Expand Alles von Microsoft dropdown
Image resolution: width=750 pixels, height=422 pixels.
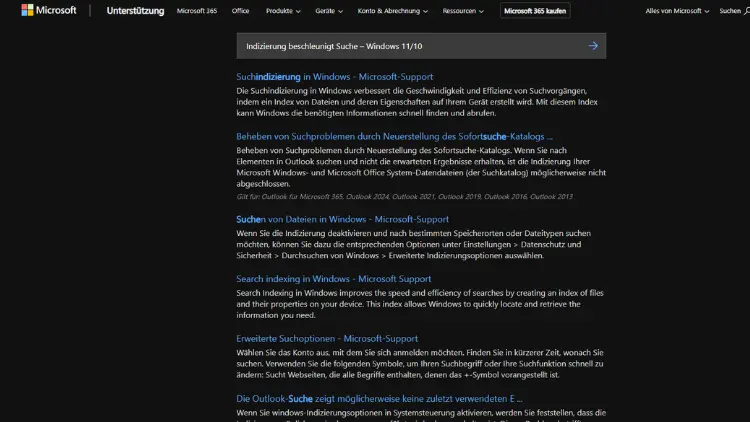[677, 11]
